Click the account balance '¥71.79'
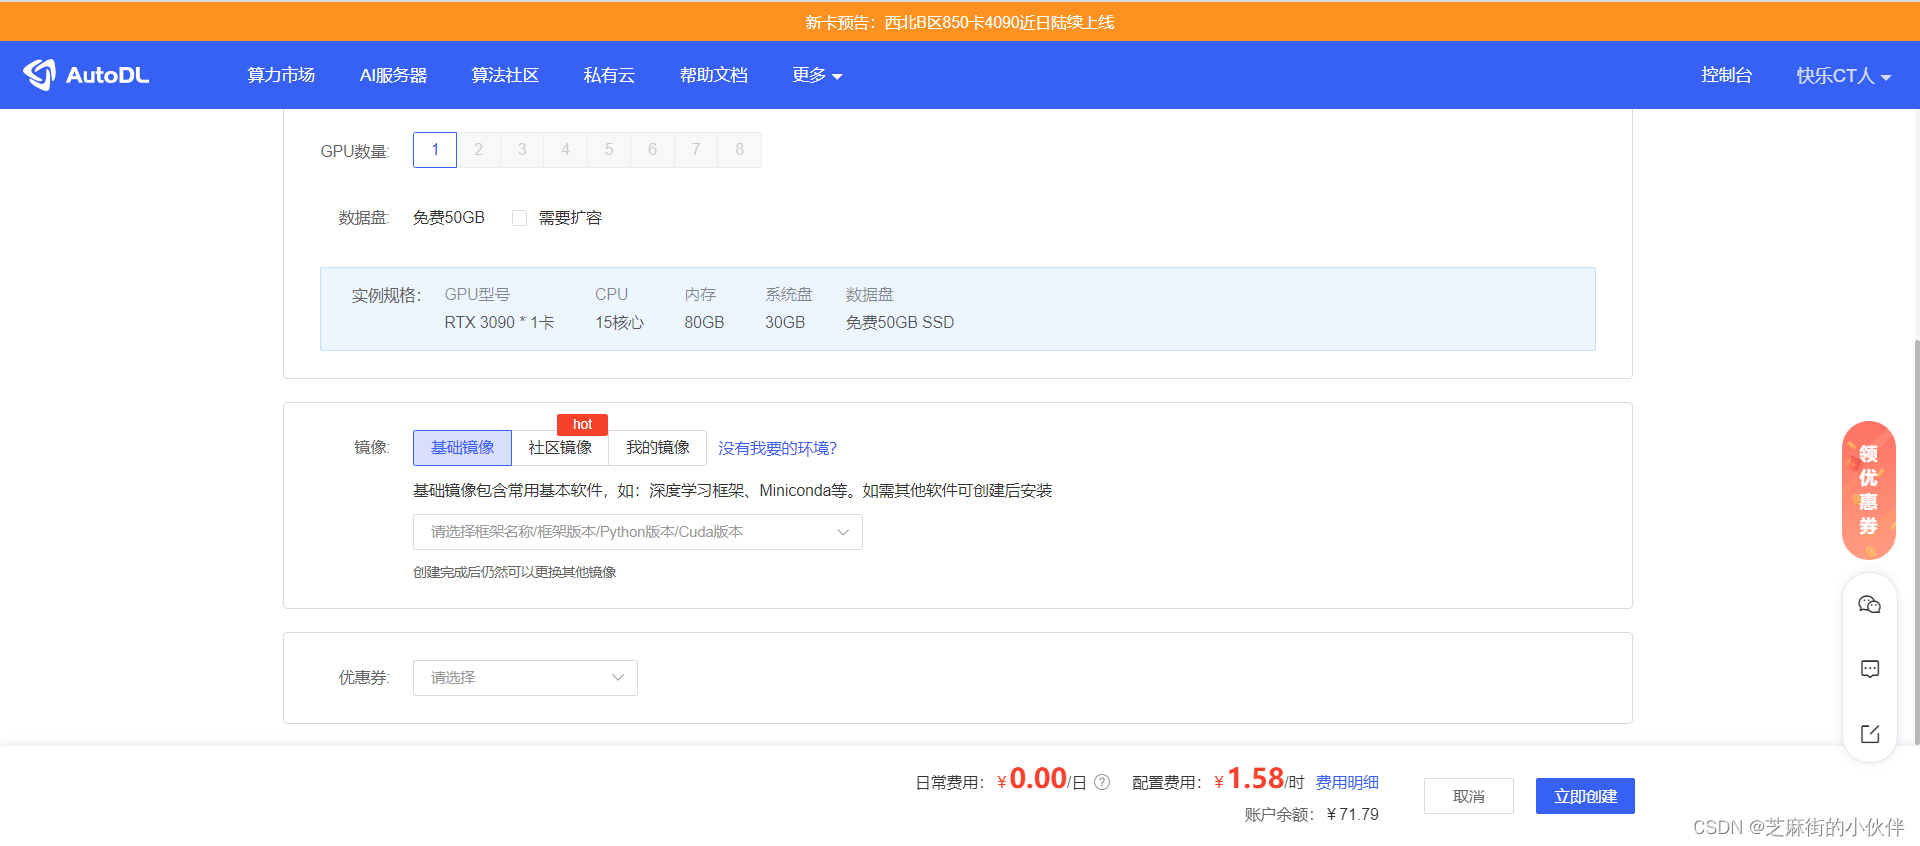 coord(1352,814)
